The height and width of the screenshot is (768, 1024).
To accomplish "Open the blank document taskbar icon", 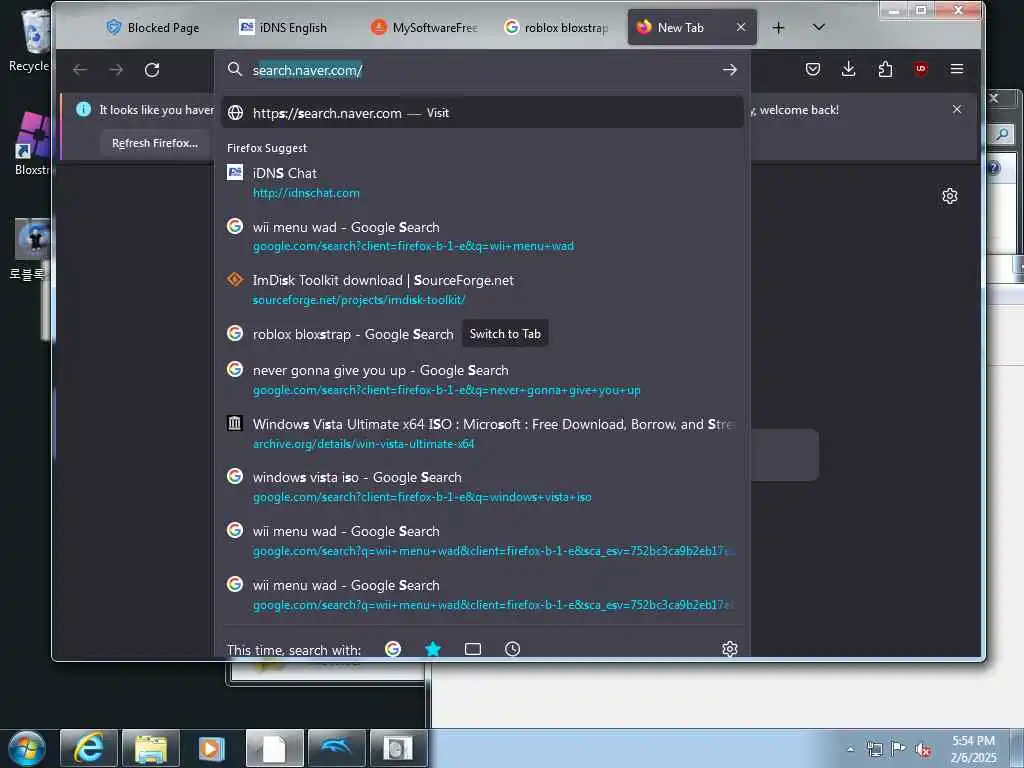I will tap(274, 748).
